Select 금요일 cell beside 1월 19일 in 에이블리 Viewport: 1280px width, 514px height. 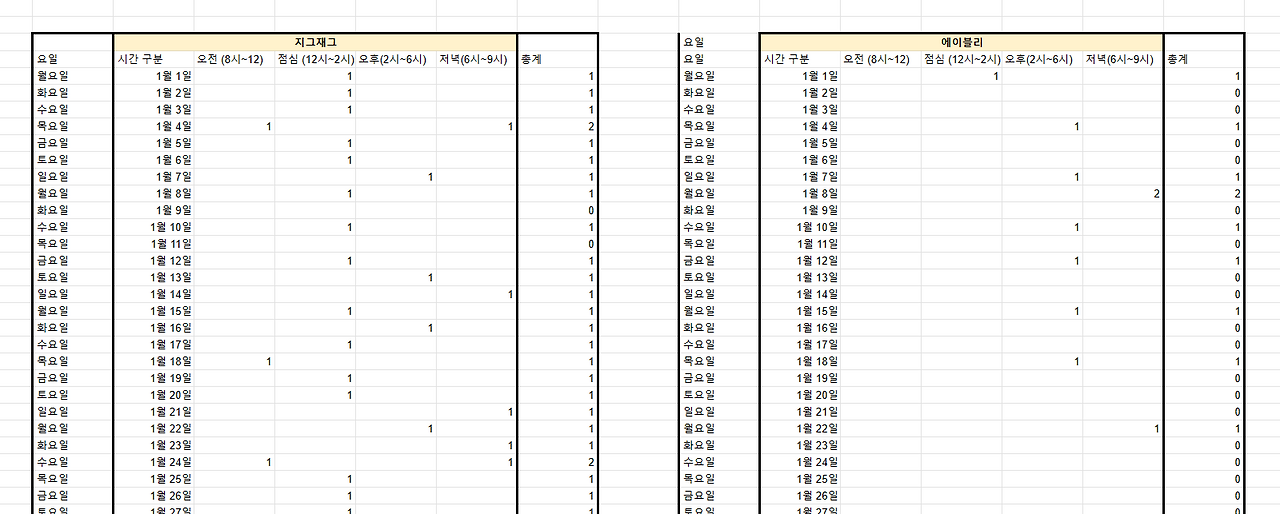[700, 378]
